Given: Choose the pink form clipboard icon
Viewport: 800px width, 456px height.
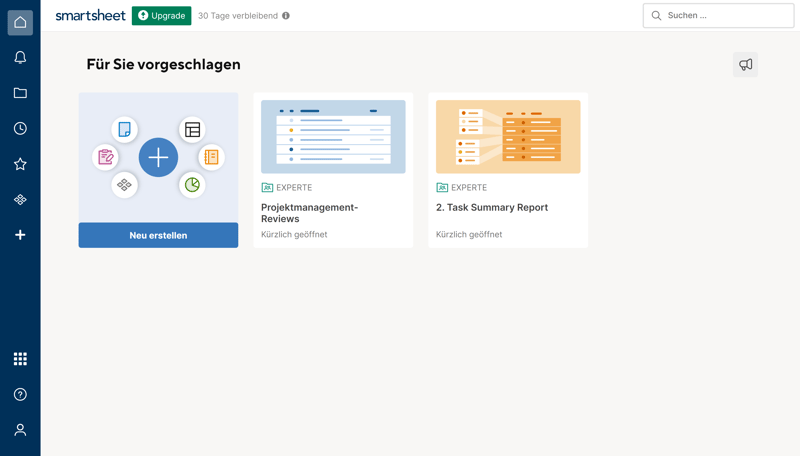Looking at the screenshot, I should point(106,157).
